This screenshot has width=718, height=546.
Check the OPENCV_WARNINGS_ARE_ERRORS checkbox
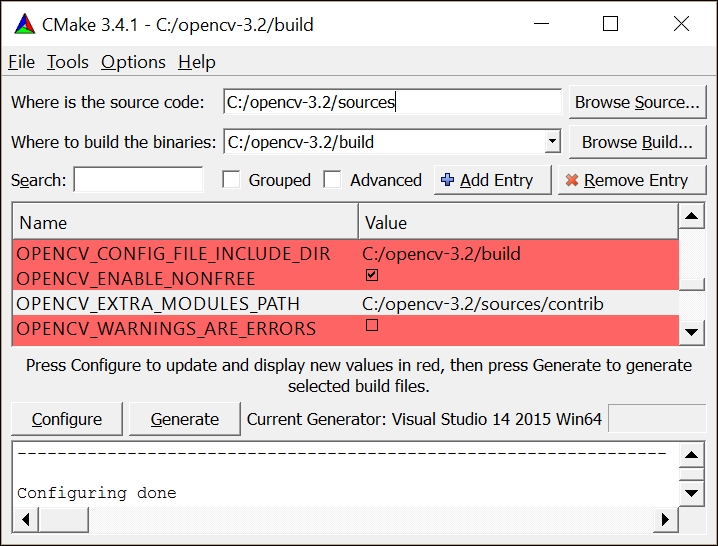(x=372, y=325)
